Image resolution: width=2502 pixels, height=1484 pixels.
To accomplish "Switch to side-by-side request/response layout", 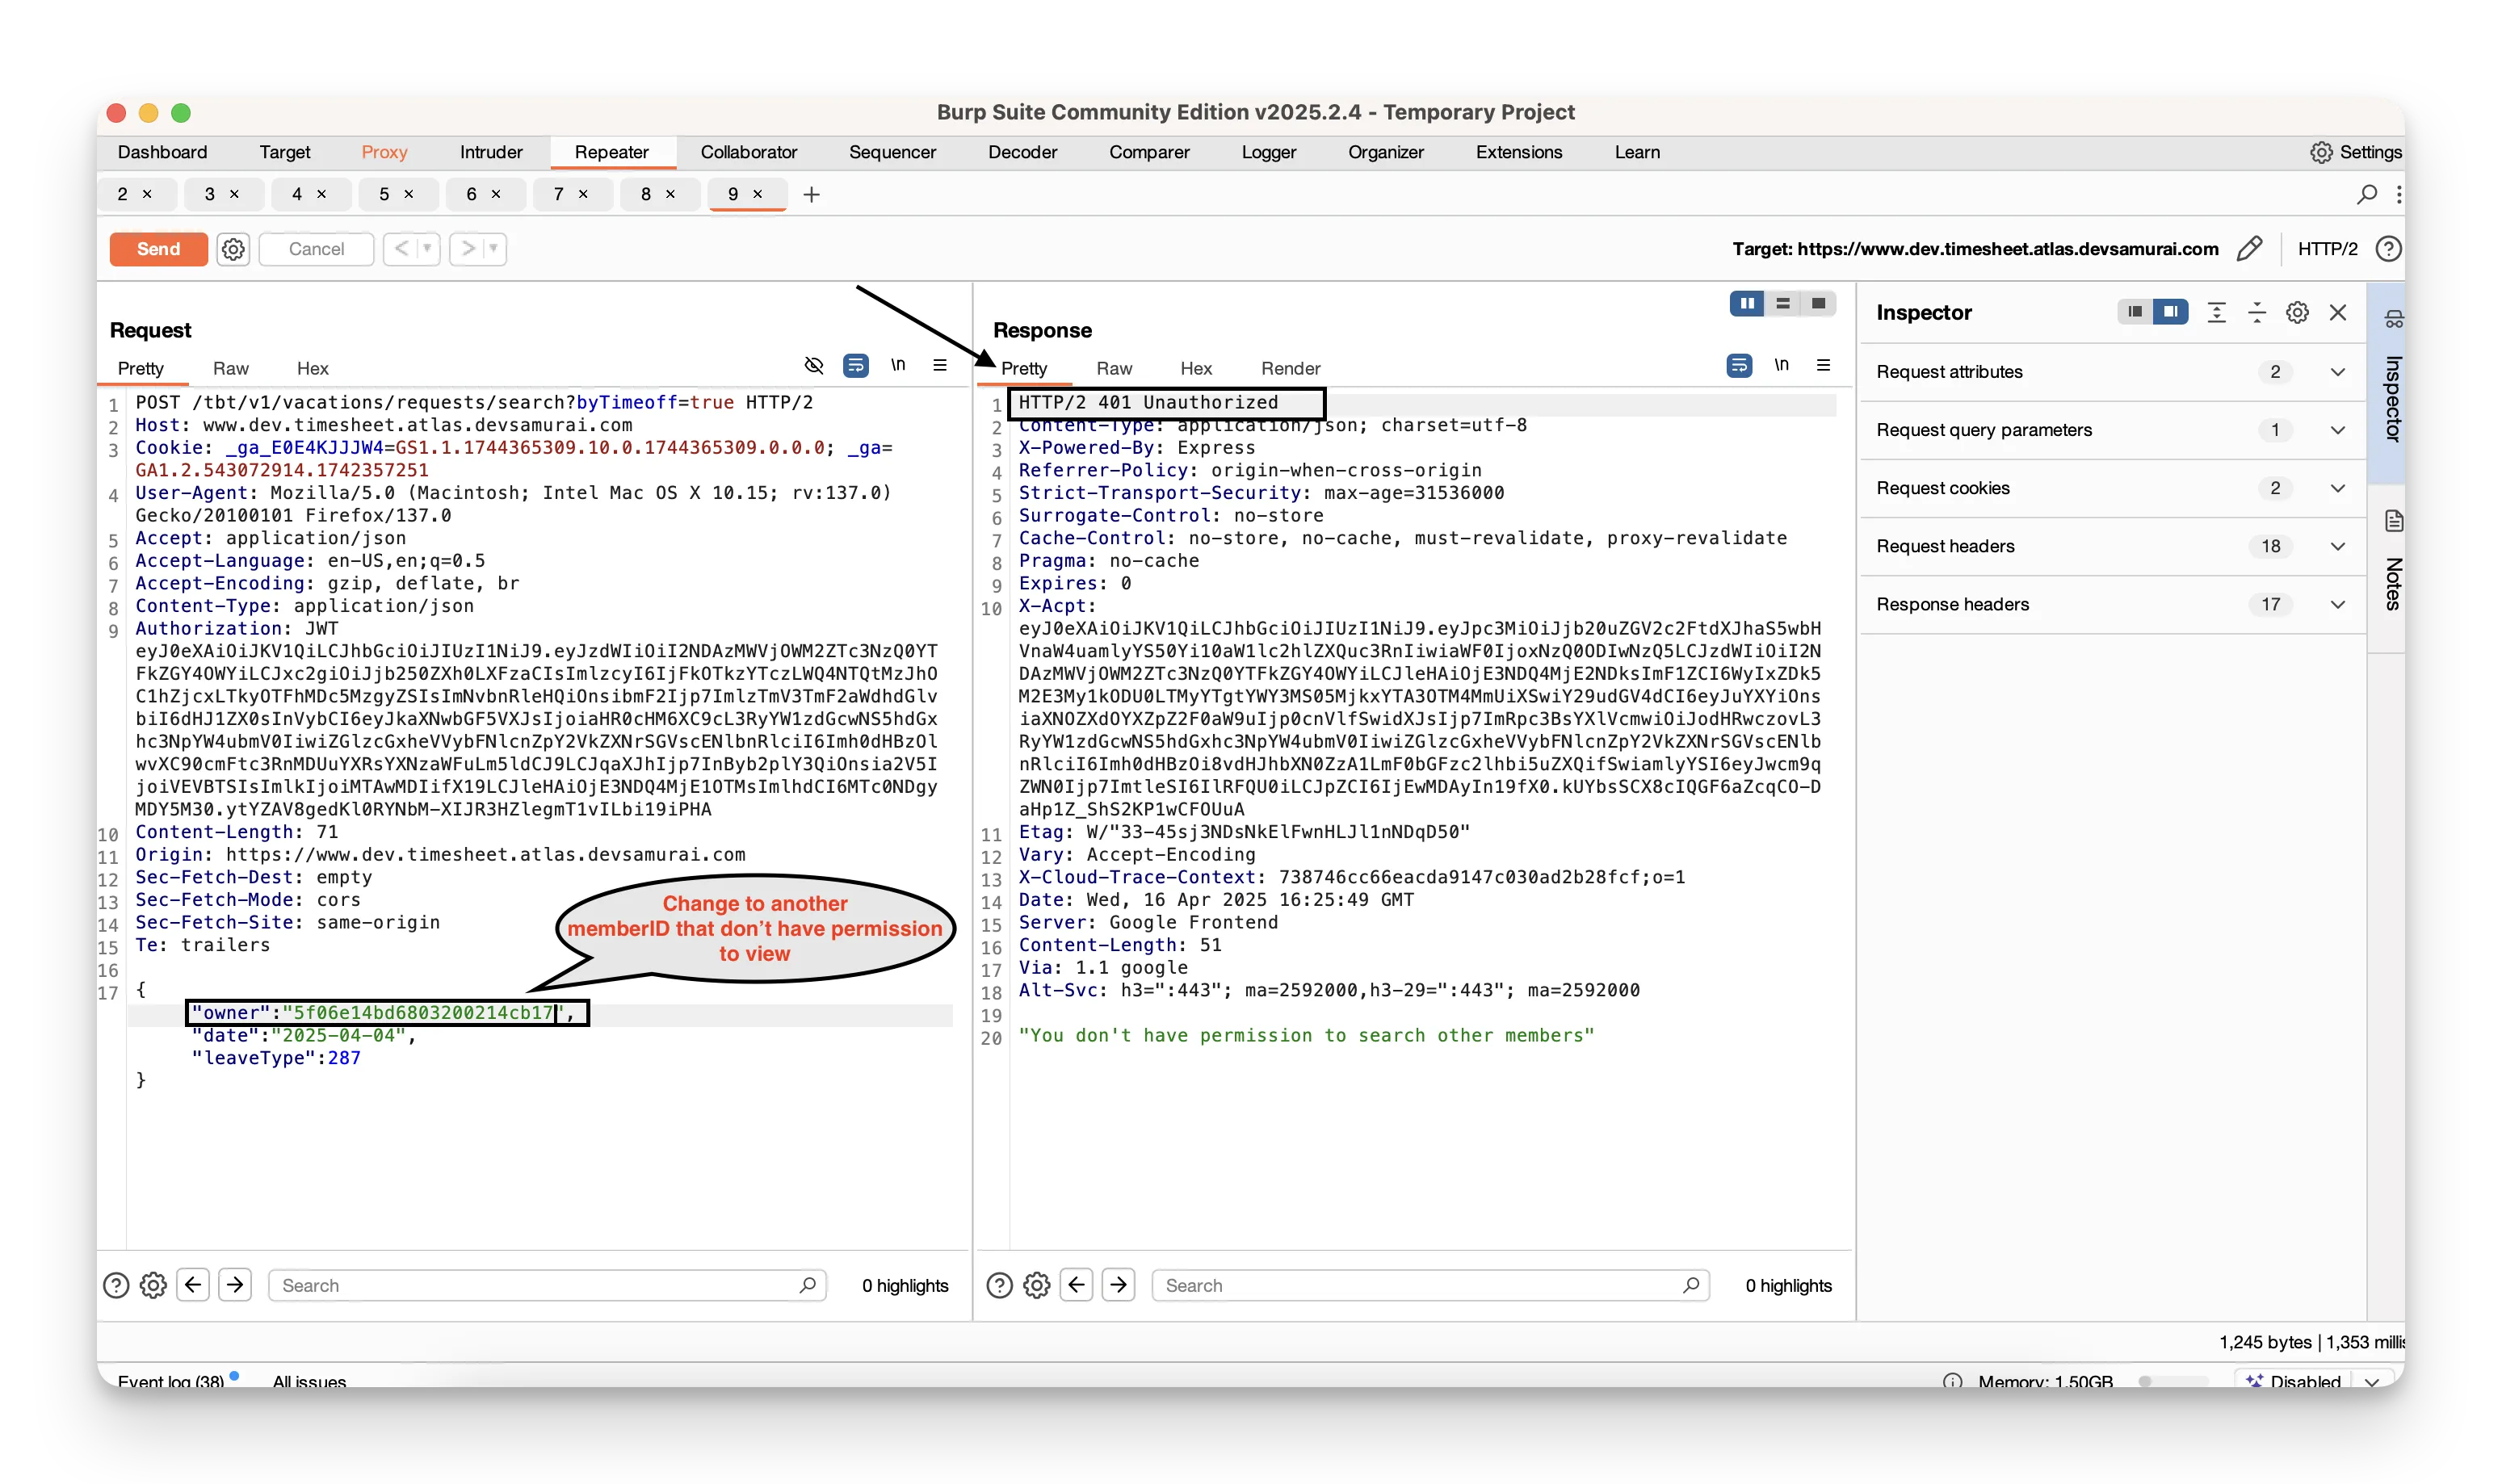I will (1746, 304).
